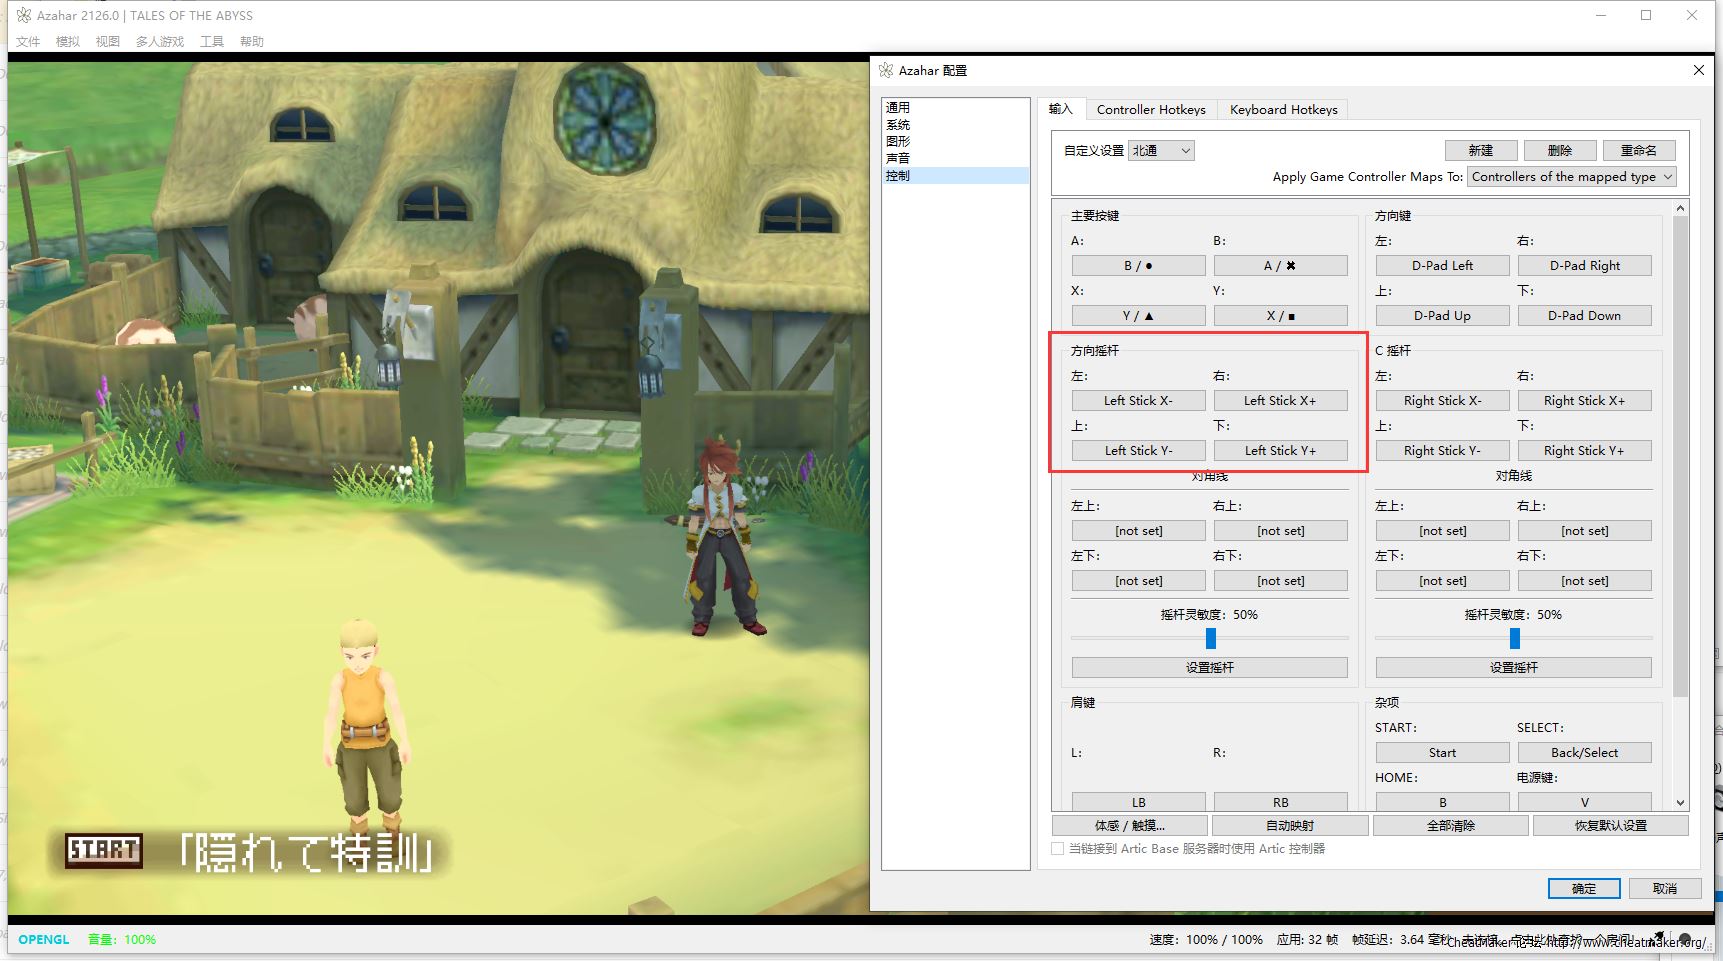Adjust the 方向摇杆 sensitivity slider

[x=1211, y=638]
